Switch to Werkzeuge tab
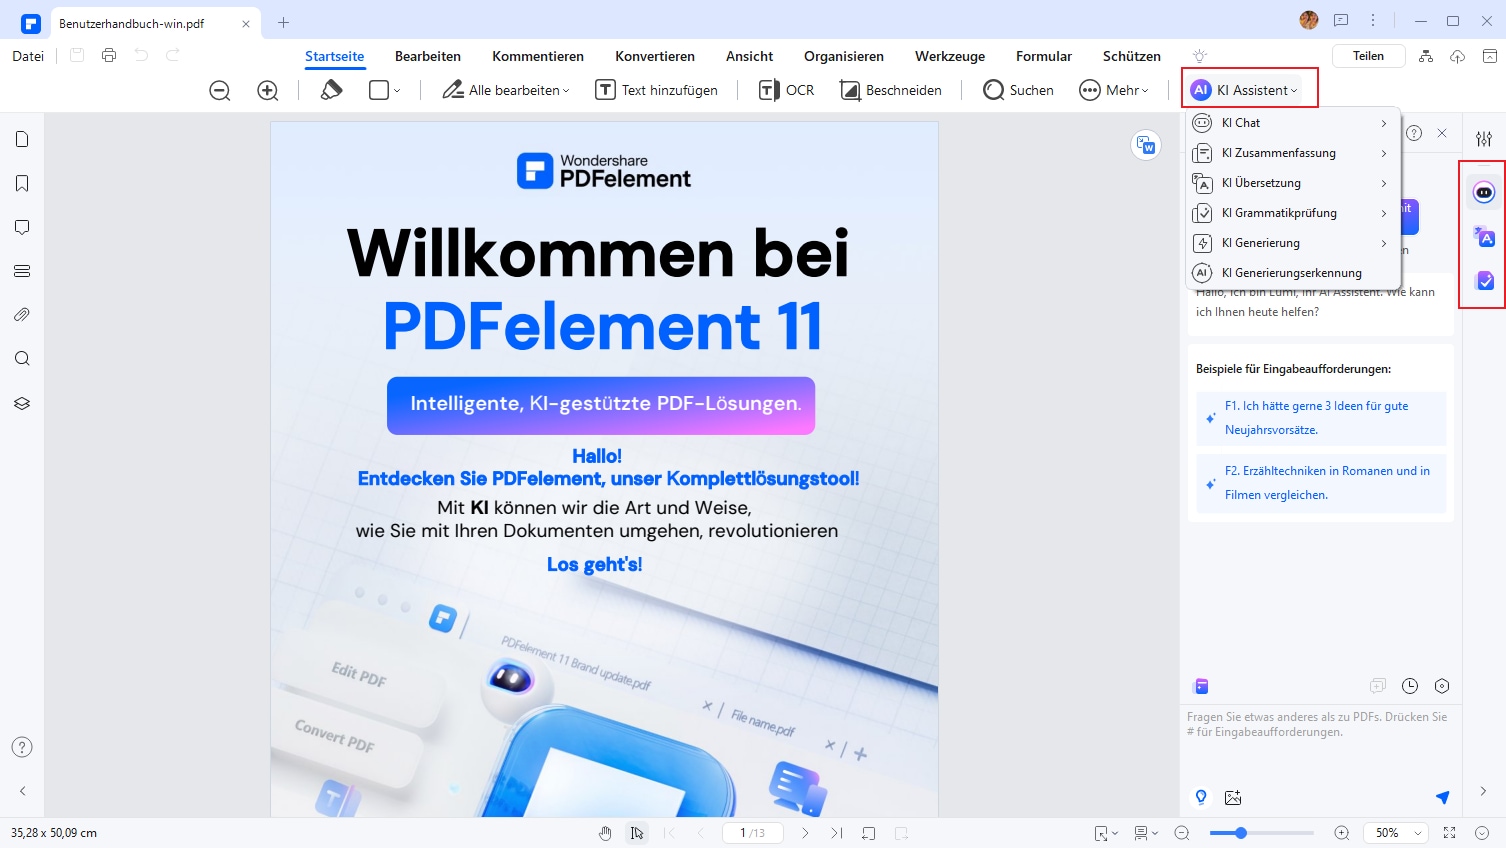1506x848 pixels. (950, 56)
